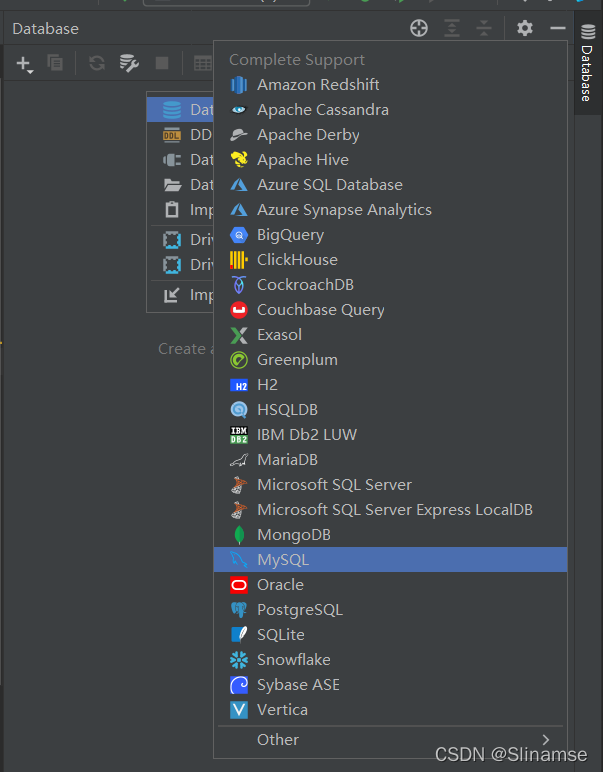Choose Microsoft SQL Server Express LocalDB

390,510
